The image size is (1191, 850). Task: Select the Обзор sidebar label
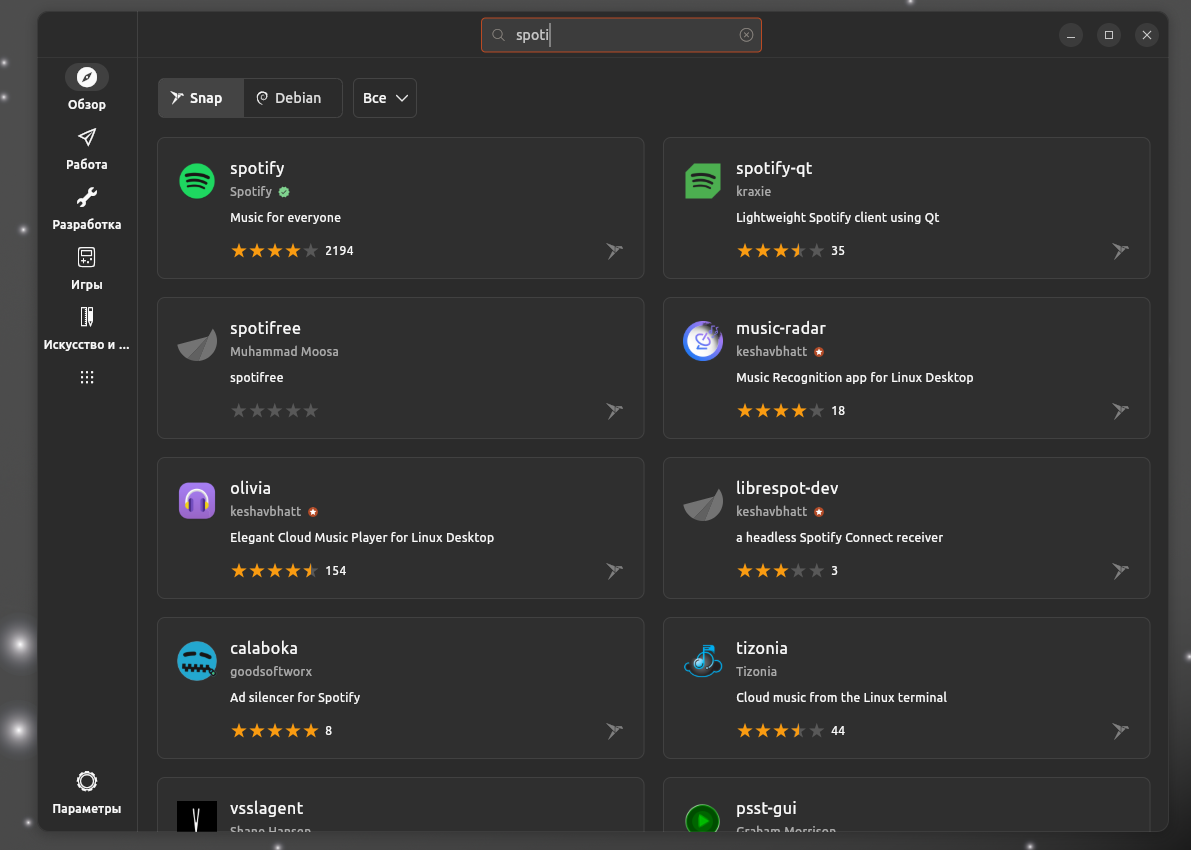[x=87, y=105]
